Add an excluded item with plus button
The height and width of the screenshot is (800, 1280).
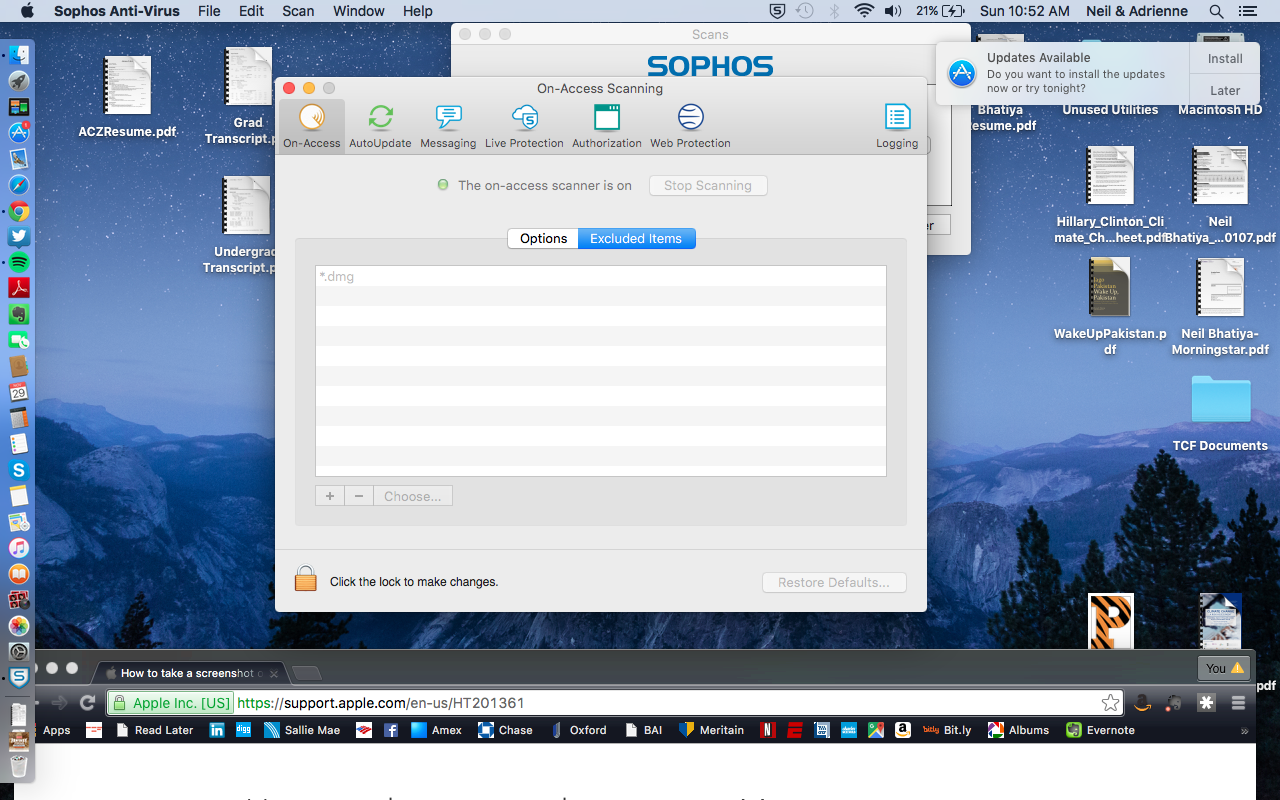(330, 496)
